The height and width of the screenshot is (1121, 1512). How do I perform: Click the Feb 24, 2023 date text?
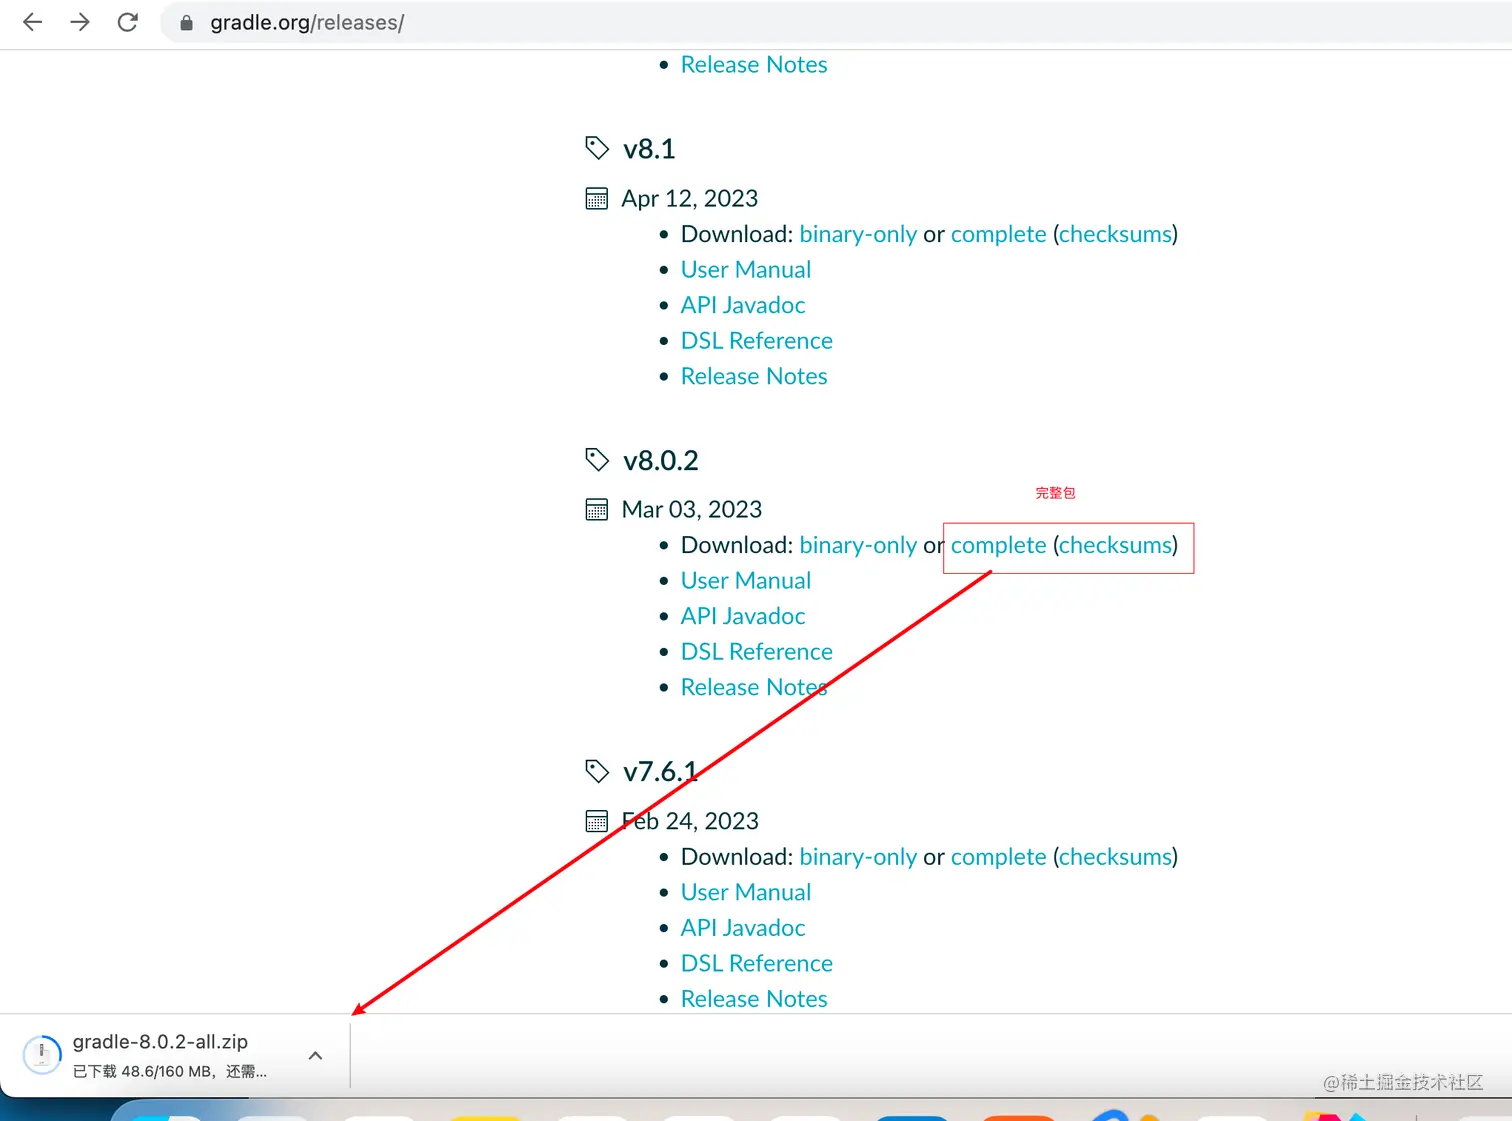coord(690,821)
